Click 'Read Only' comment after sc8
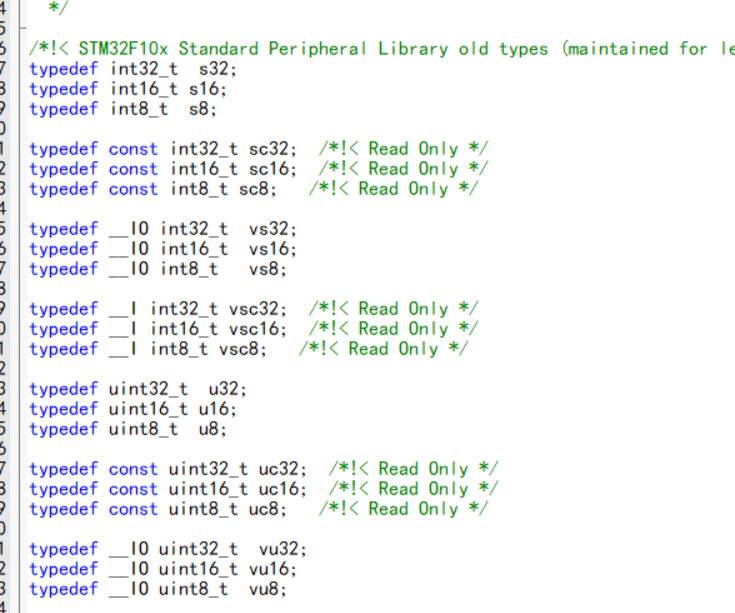Screen dimensions: 735x613 coord(403,189)
